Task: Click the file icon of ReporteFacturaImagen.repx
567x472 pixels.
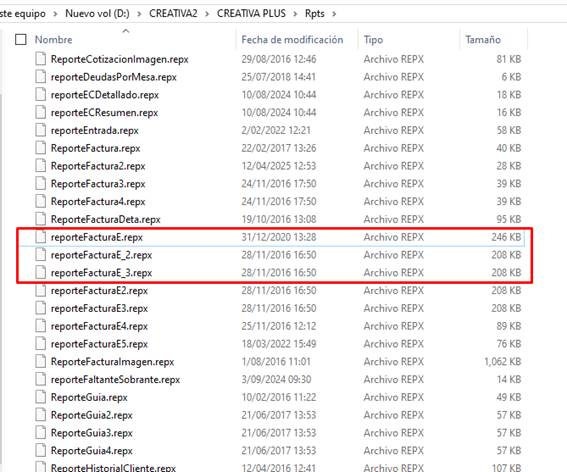Action: click(40, 361)
